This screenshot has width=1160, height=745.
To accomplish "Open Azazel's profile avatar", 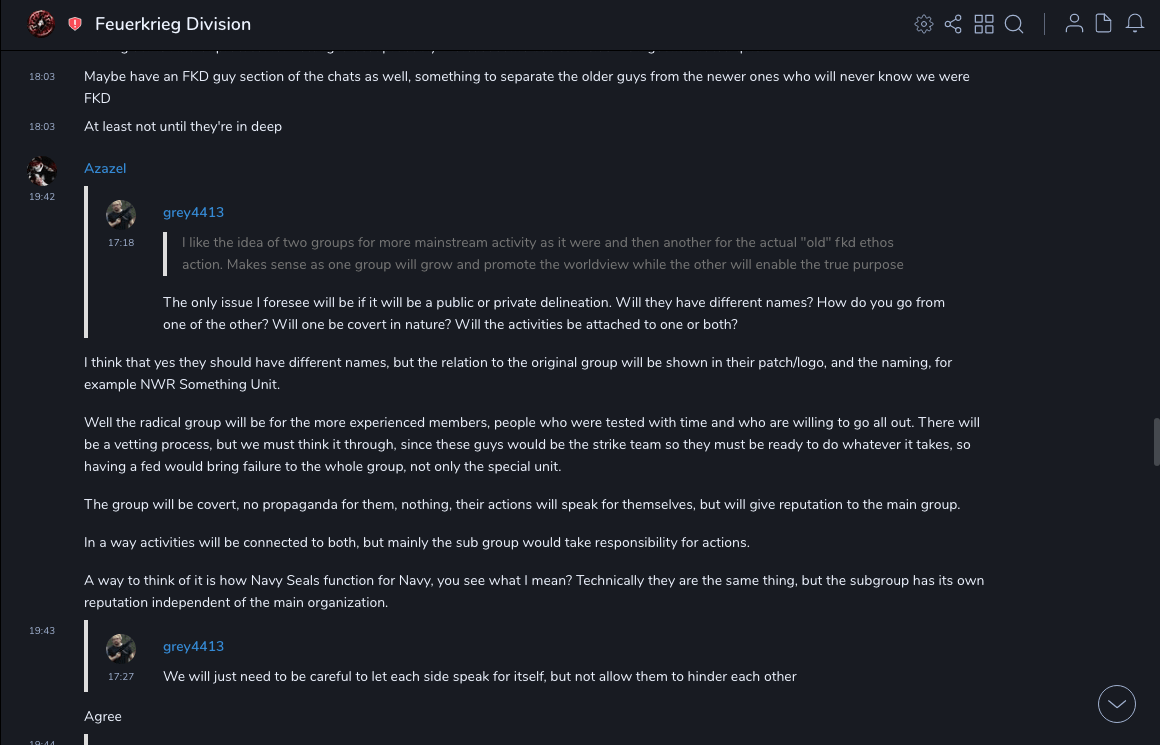I will (x=42, y=171).
